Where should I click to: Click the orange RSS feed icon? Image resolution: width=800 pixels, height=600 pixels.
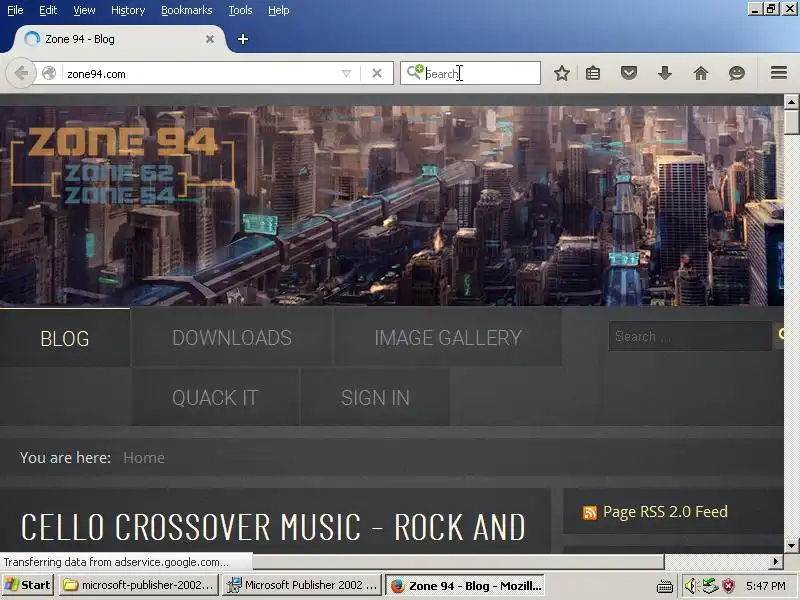coord(589,513)
